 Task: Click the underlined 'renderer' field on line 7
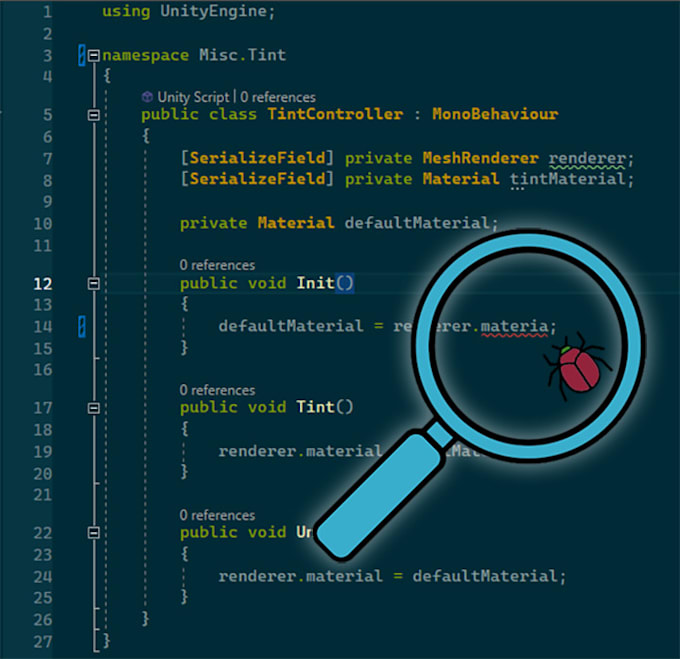click(x=588, y=159)
